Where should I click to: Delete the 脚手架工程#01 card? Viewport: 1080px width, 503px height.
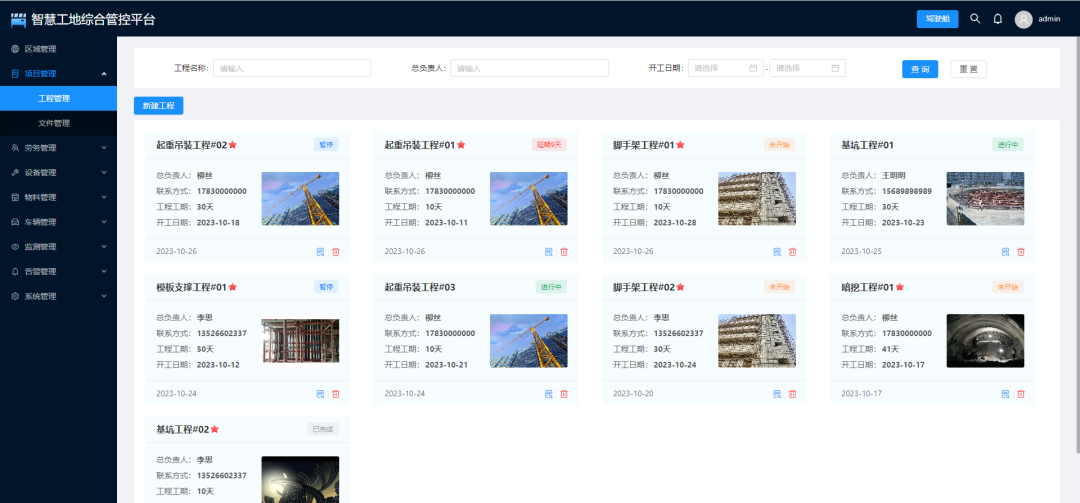tap(793, 252)
